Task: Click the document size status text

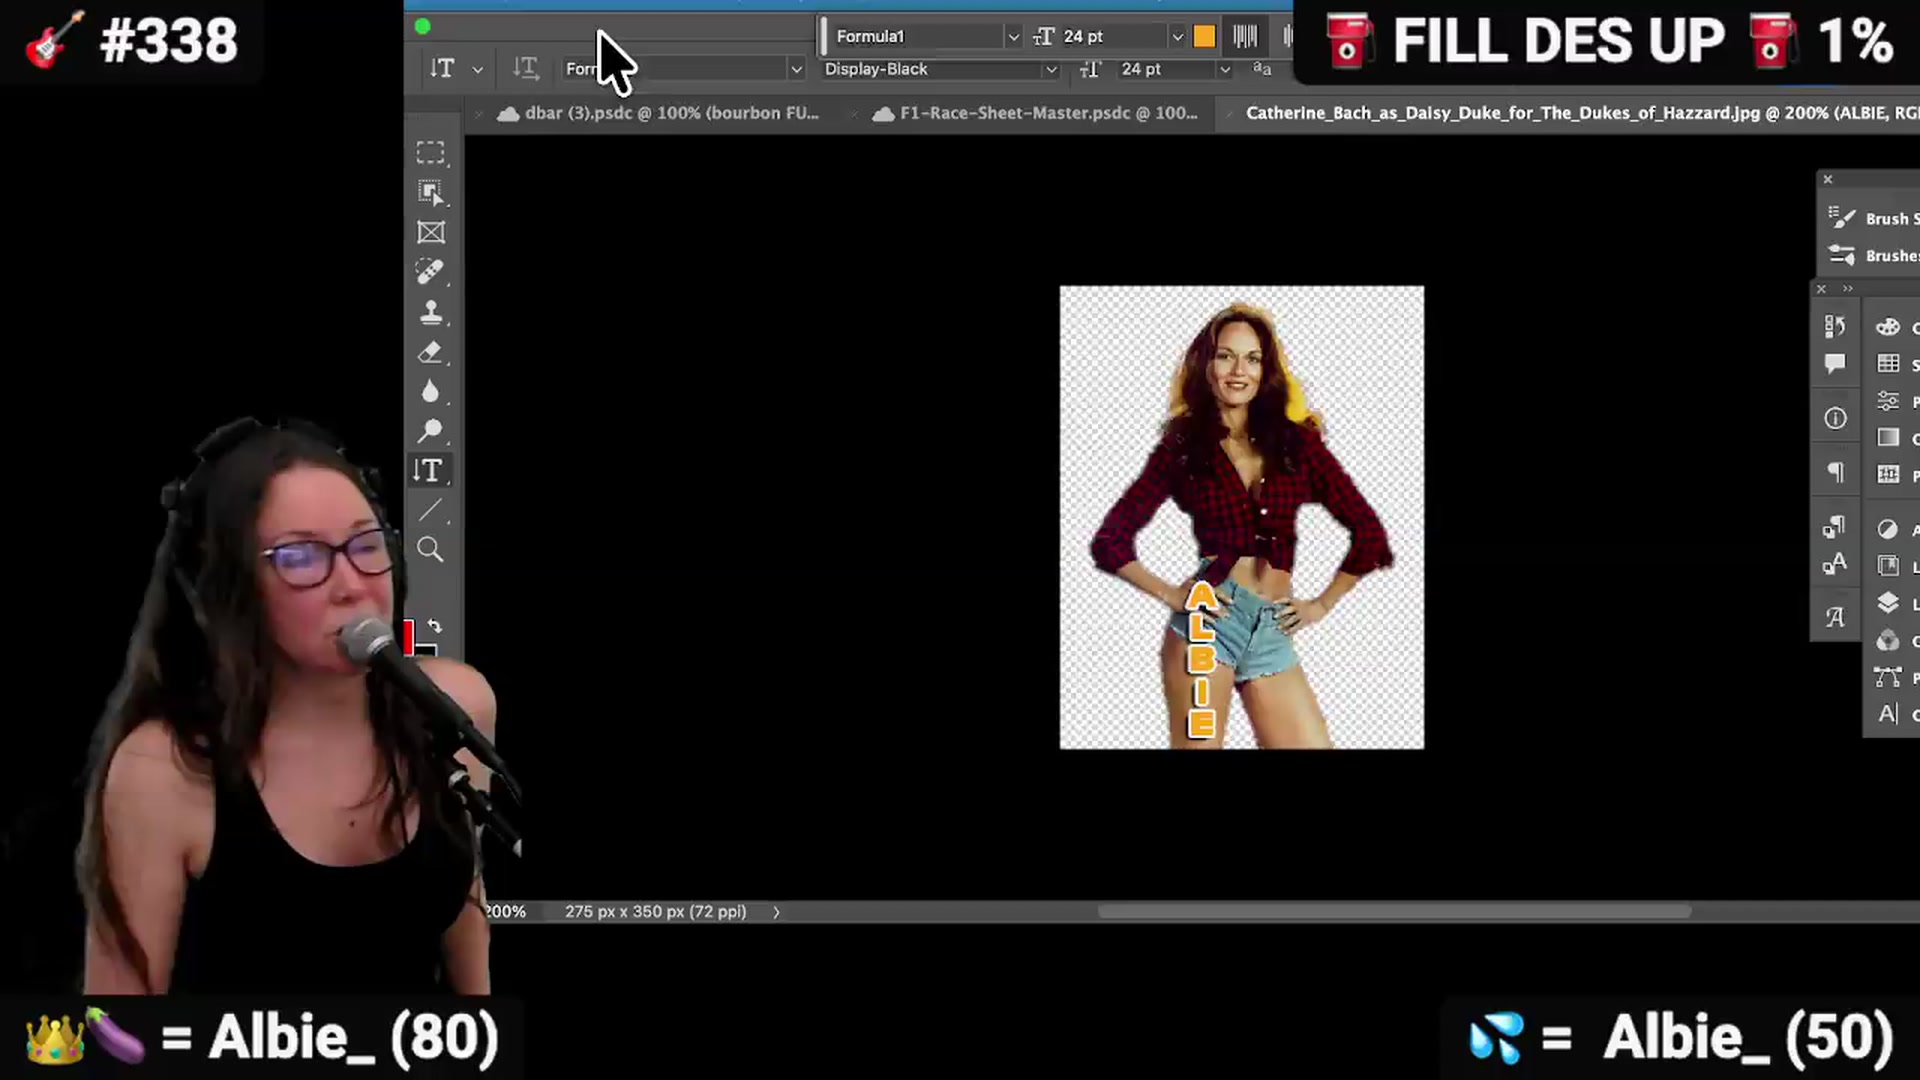Action: click(655, 912)
